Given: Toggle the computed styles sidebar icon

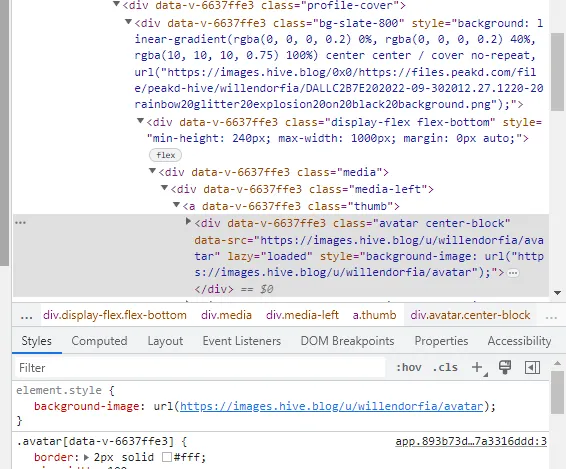Looking at the screenshot, I should (532, 368).
